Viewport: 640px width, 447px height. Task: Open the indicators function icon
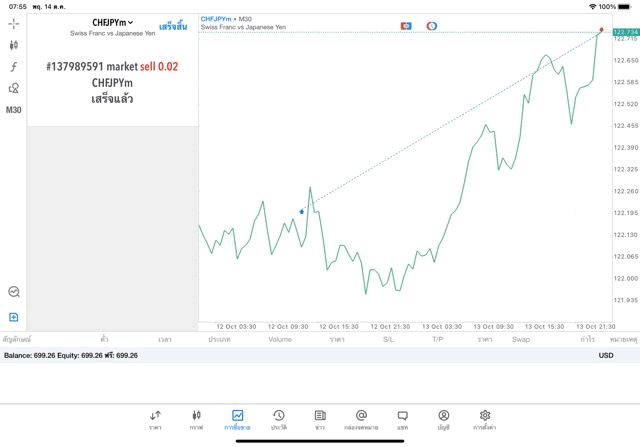tap(14, 67)
